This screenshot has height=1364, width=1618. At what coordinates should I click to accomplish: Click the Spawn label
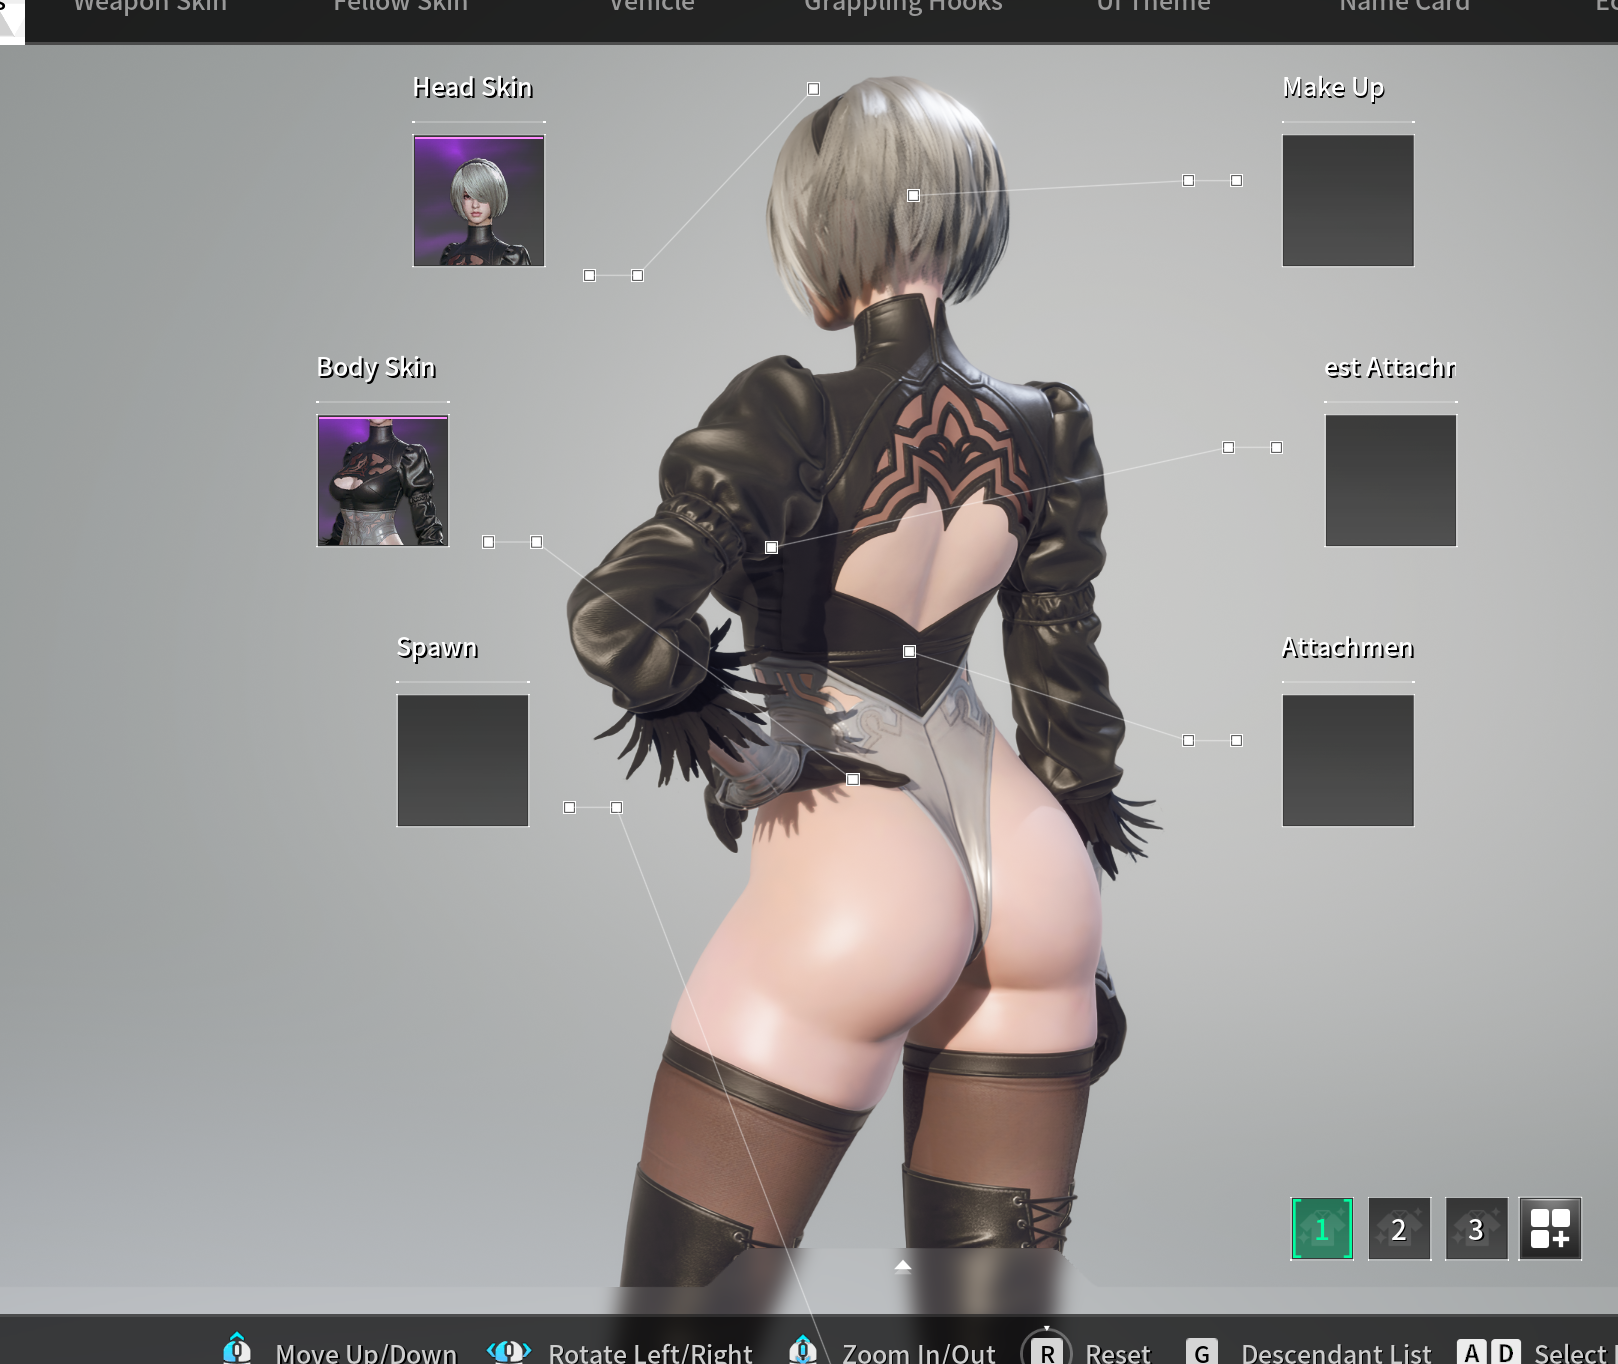coord(437,648)
